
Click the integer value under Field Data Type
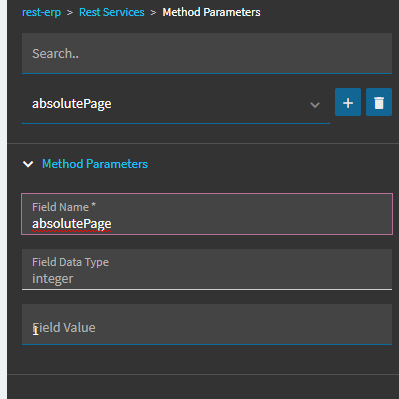pyautogui.click(x=53, y=279)
